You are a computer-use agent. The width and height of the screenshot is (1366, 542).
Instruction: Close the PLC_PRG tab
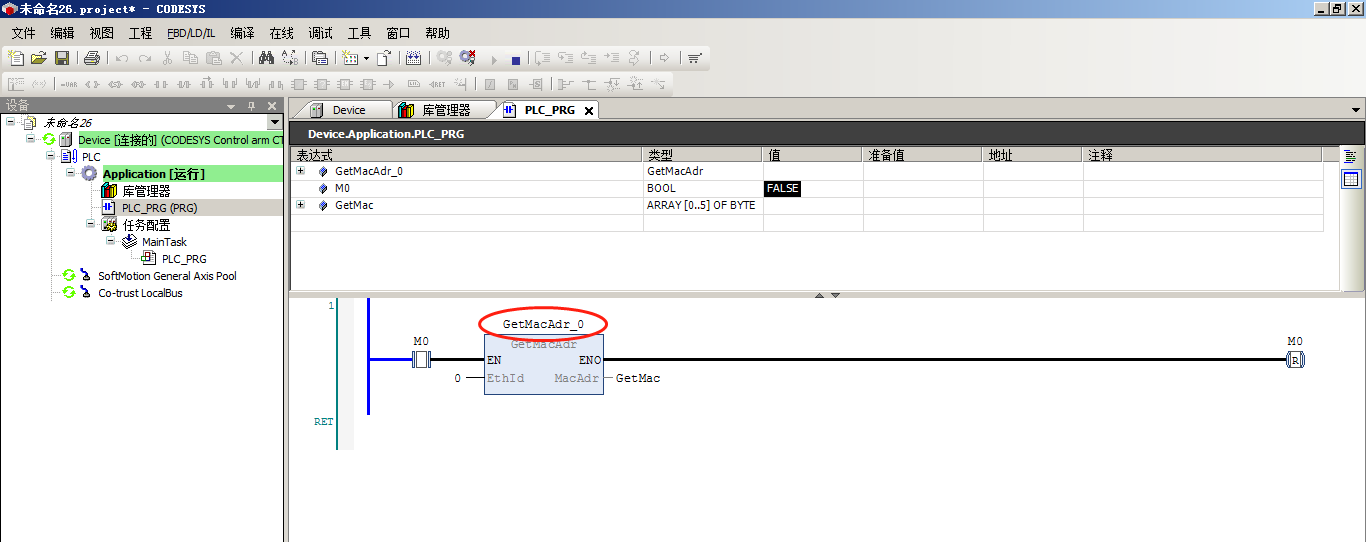[589, 111]
